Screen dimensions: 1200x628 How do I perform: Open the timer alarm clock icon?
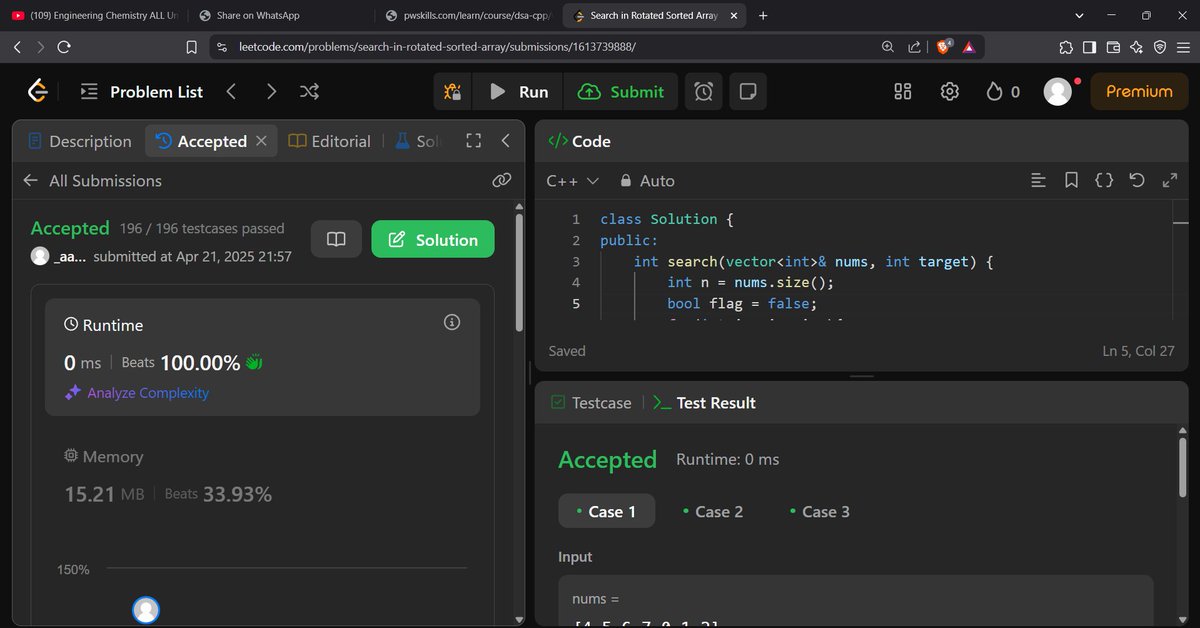(704, 92)
